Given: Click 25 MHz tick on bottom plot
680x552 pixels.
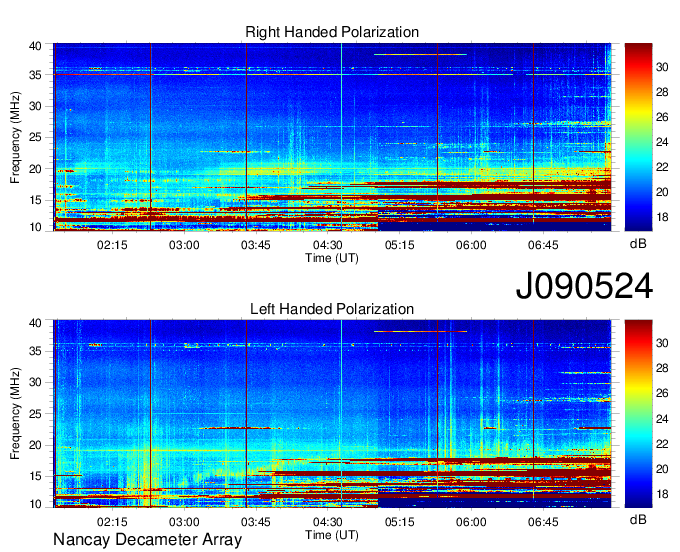Looking at the screenshot, I should point(35,414).
